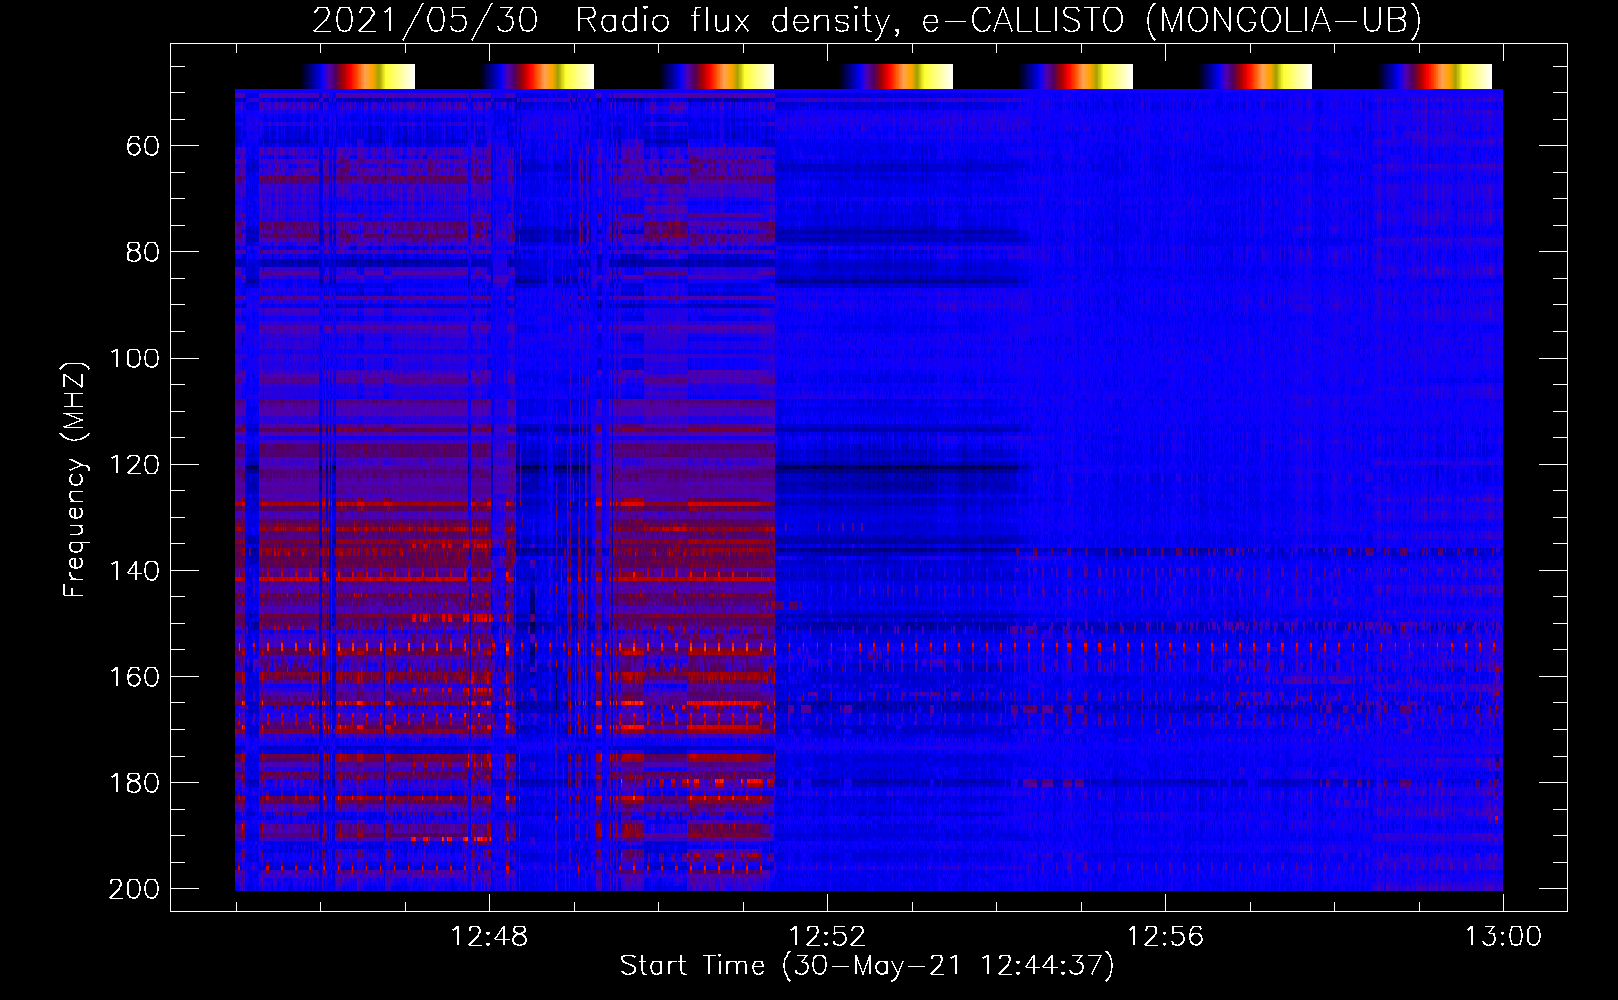Click the 13:00 time tick label
The height and width of the screenshot is (1000, 1618).
click(1503, 937)
